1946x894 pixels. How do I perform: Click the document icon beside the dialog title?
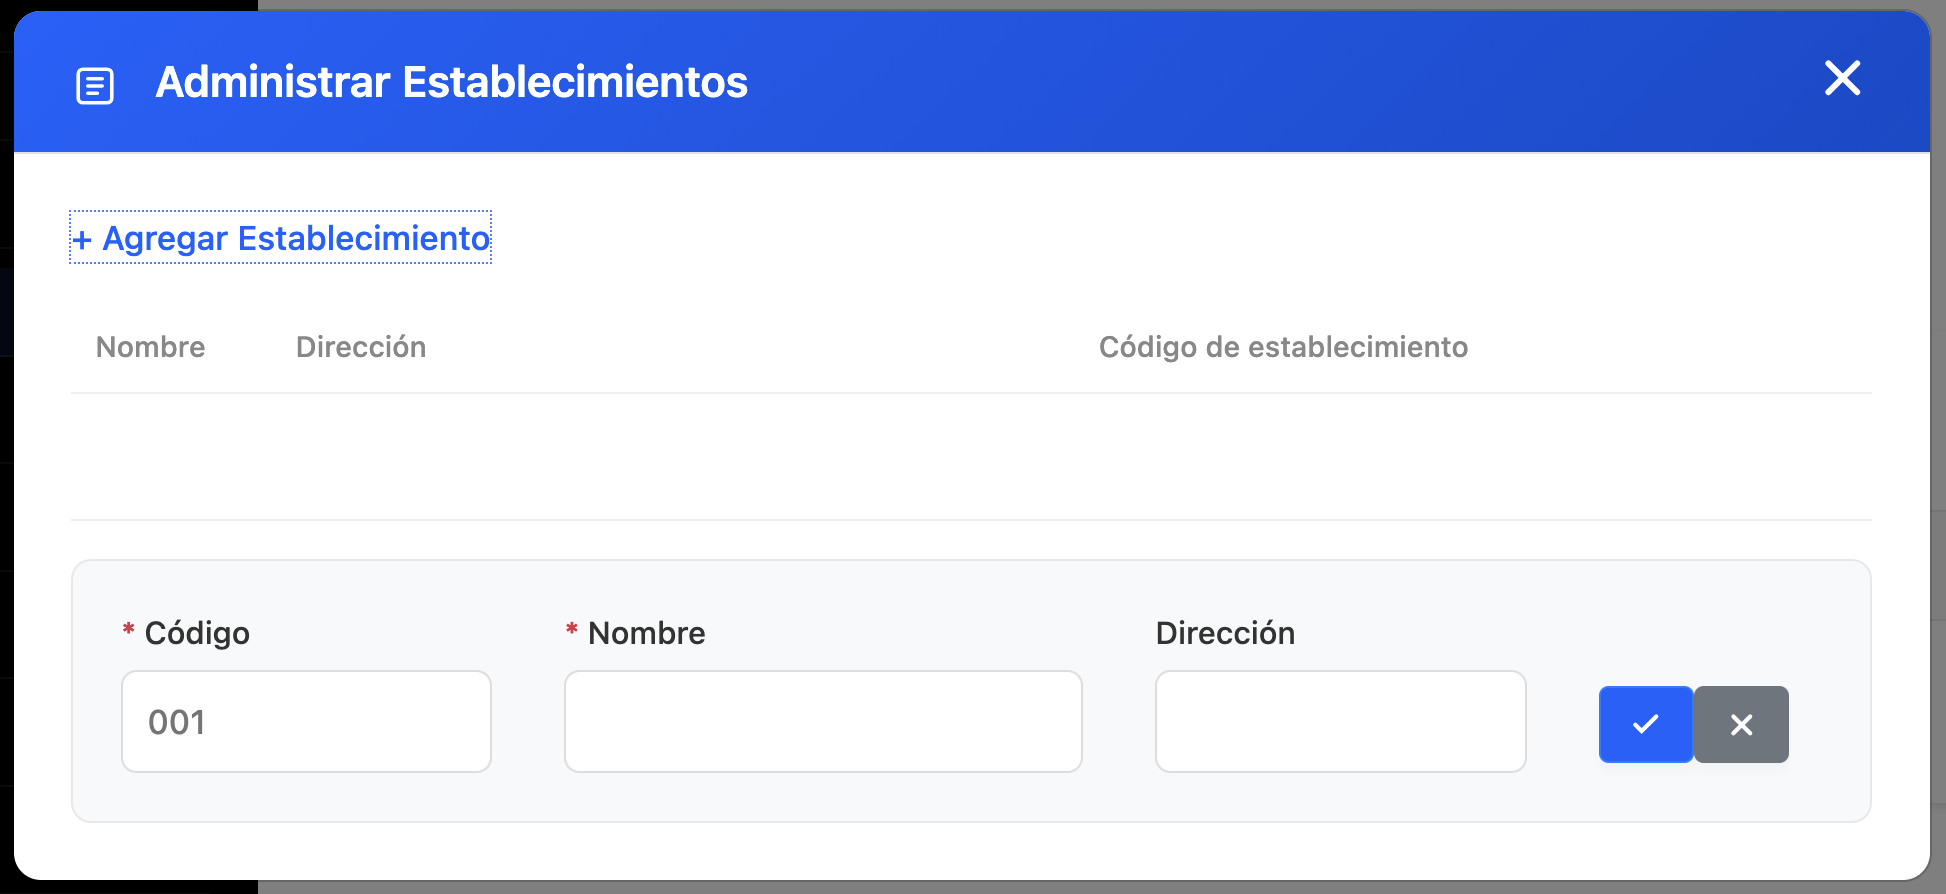[95, 85]
